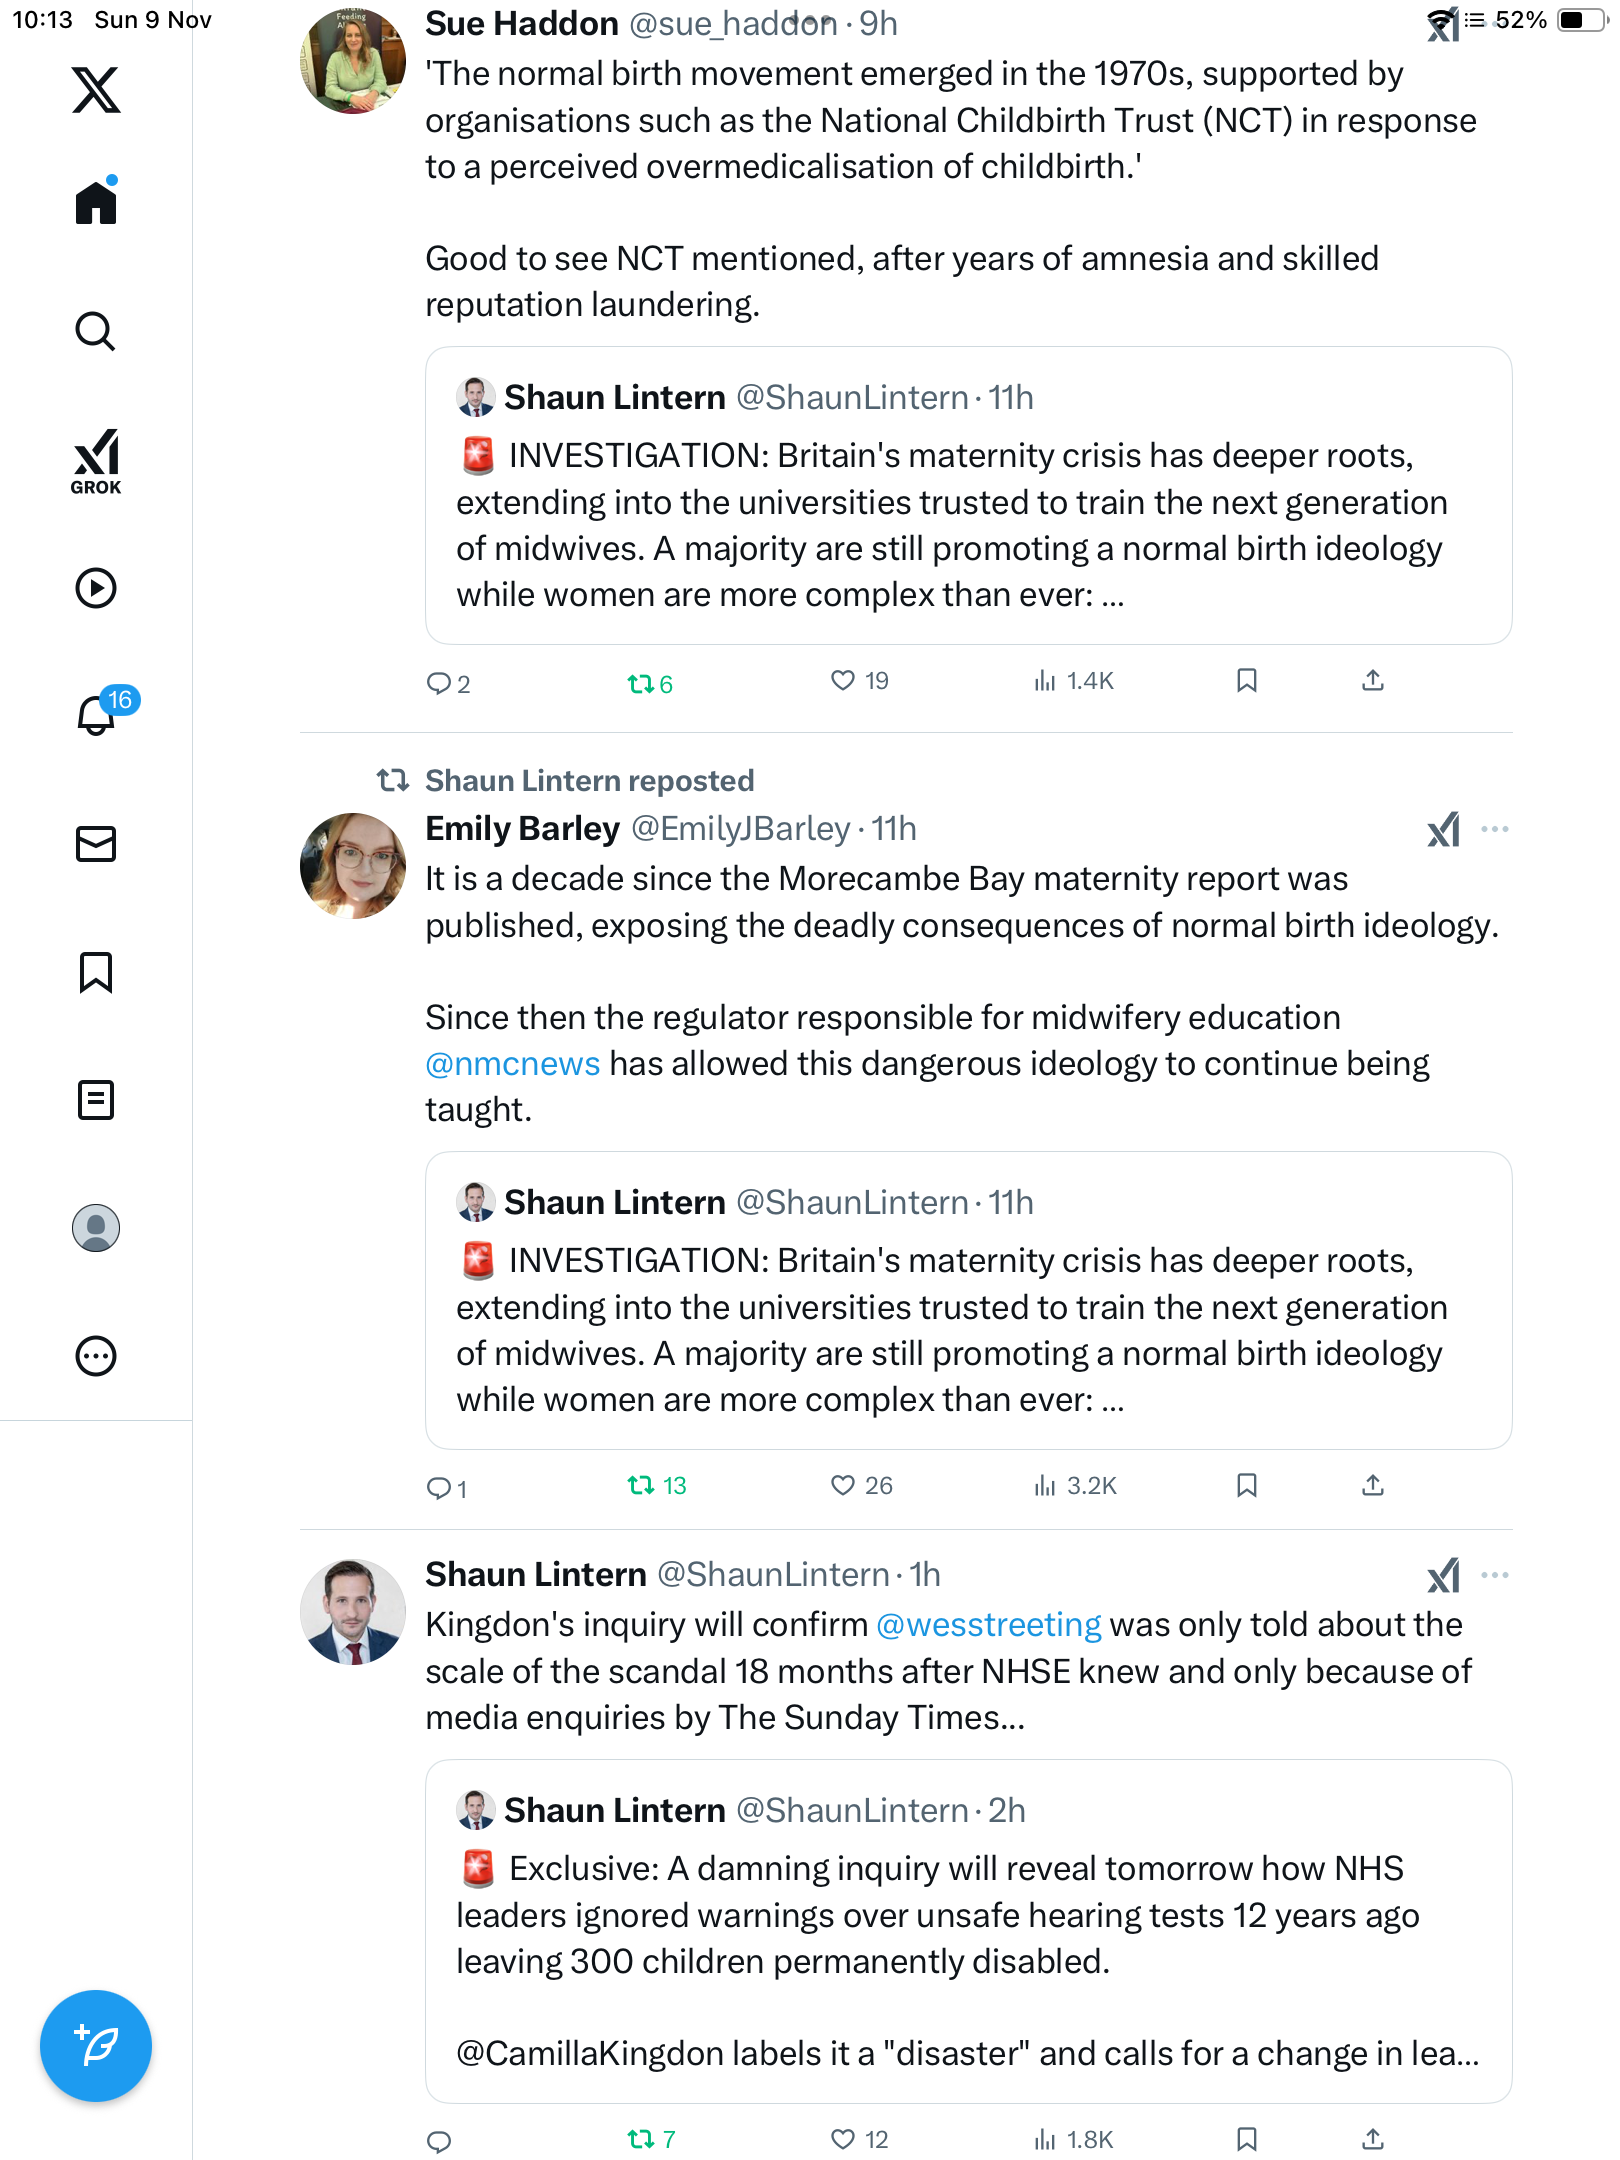This screenshot has width=1620, height=2160.
Task: Open Lists in the sidebar
Action: pyautogui.click(x=96, y=1100)
